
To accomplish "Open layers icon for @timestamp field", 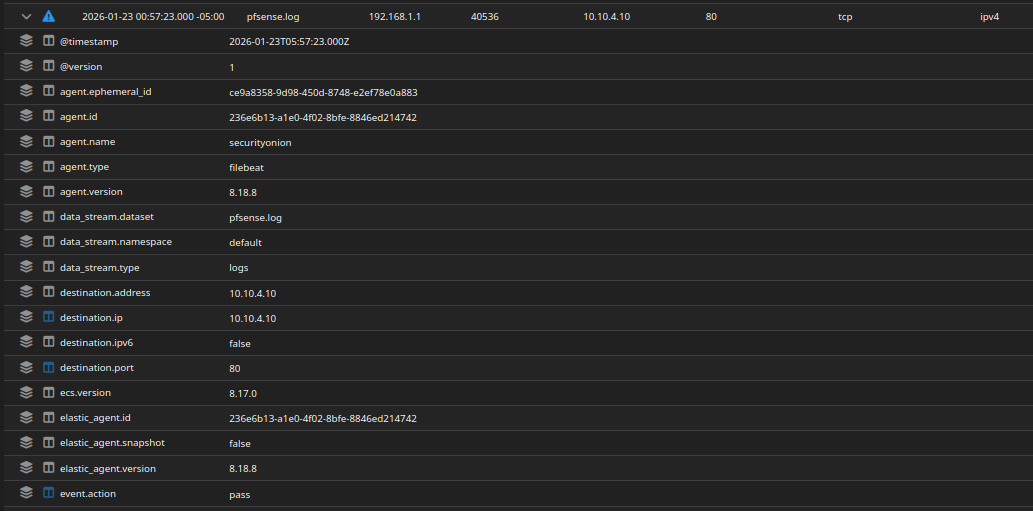I will tap(27, 42).
